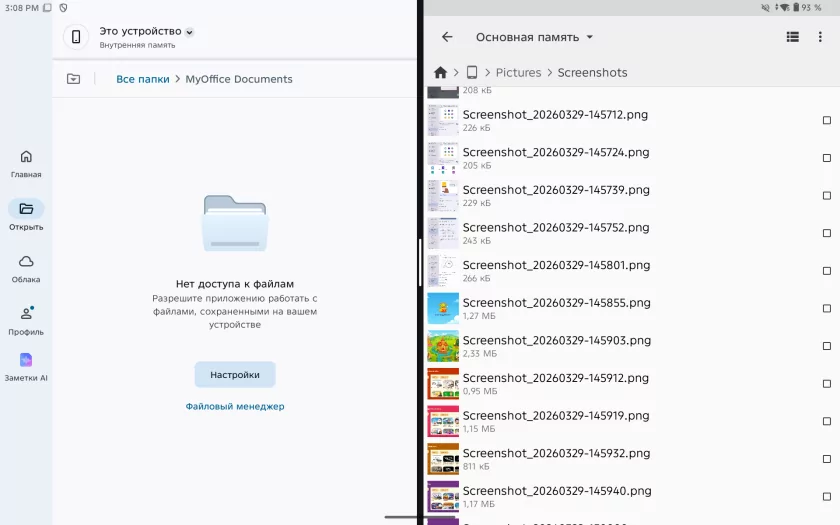Open the Screenshot_20260329-145903.png thumbnail
The height and width of the screenshot is (525, 840).
tap(443, 346)
